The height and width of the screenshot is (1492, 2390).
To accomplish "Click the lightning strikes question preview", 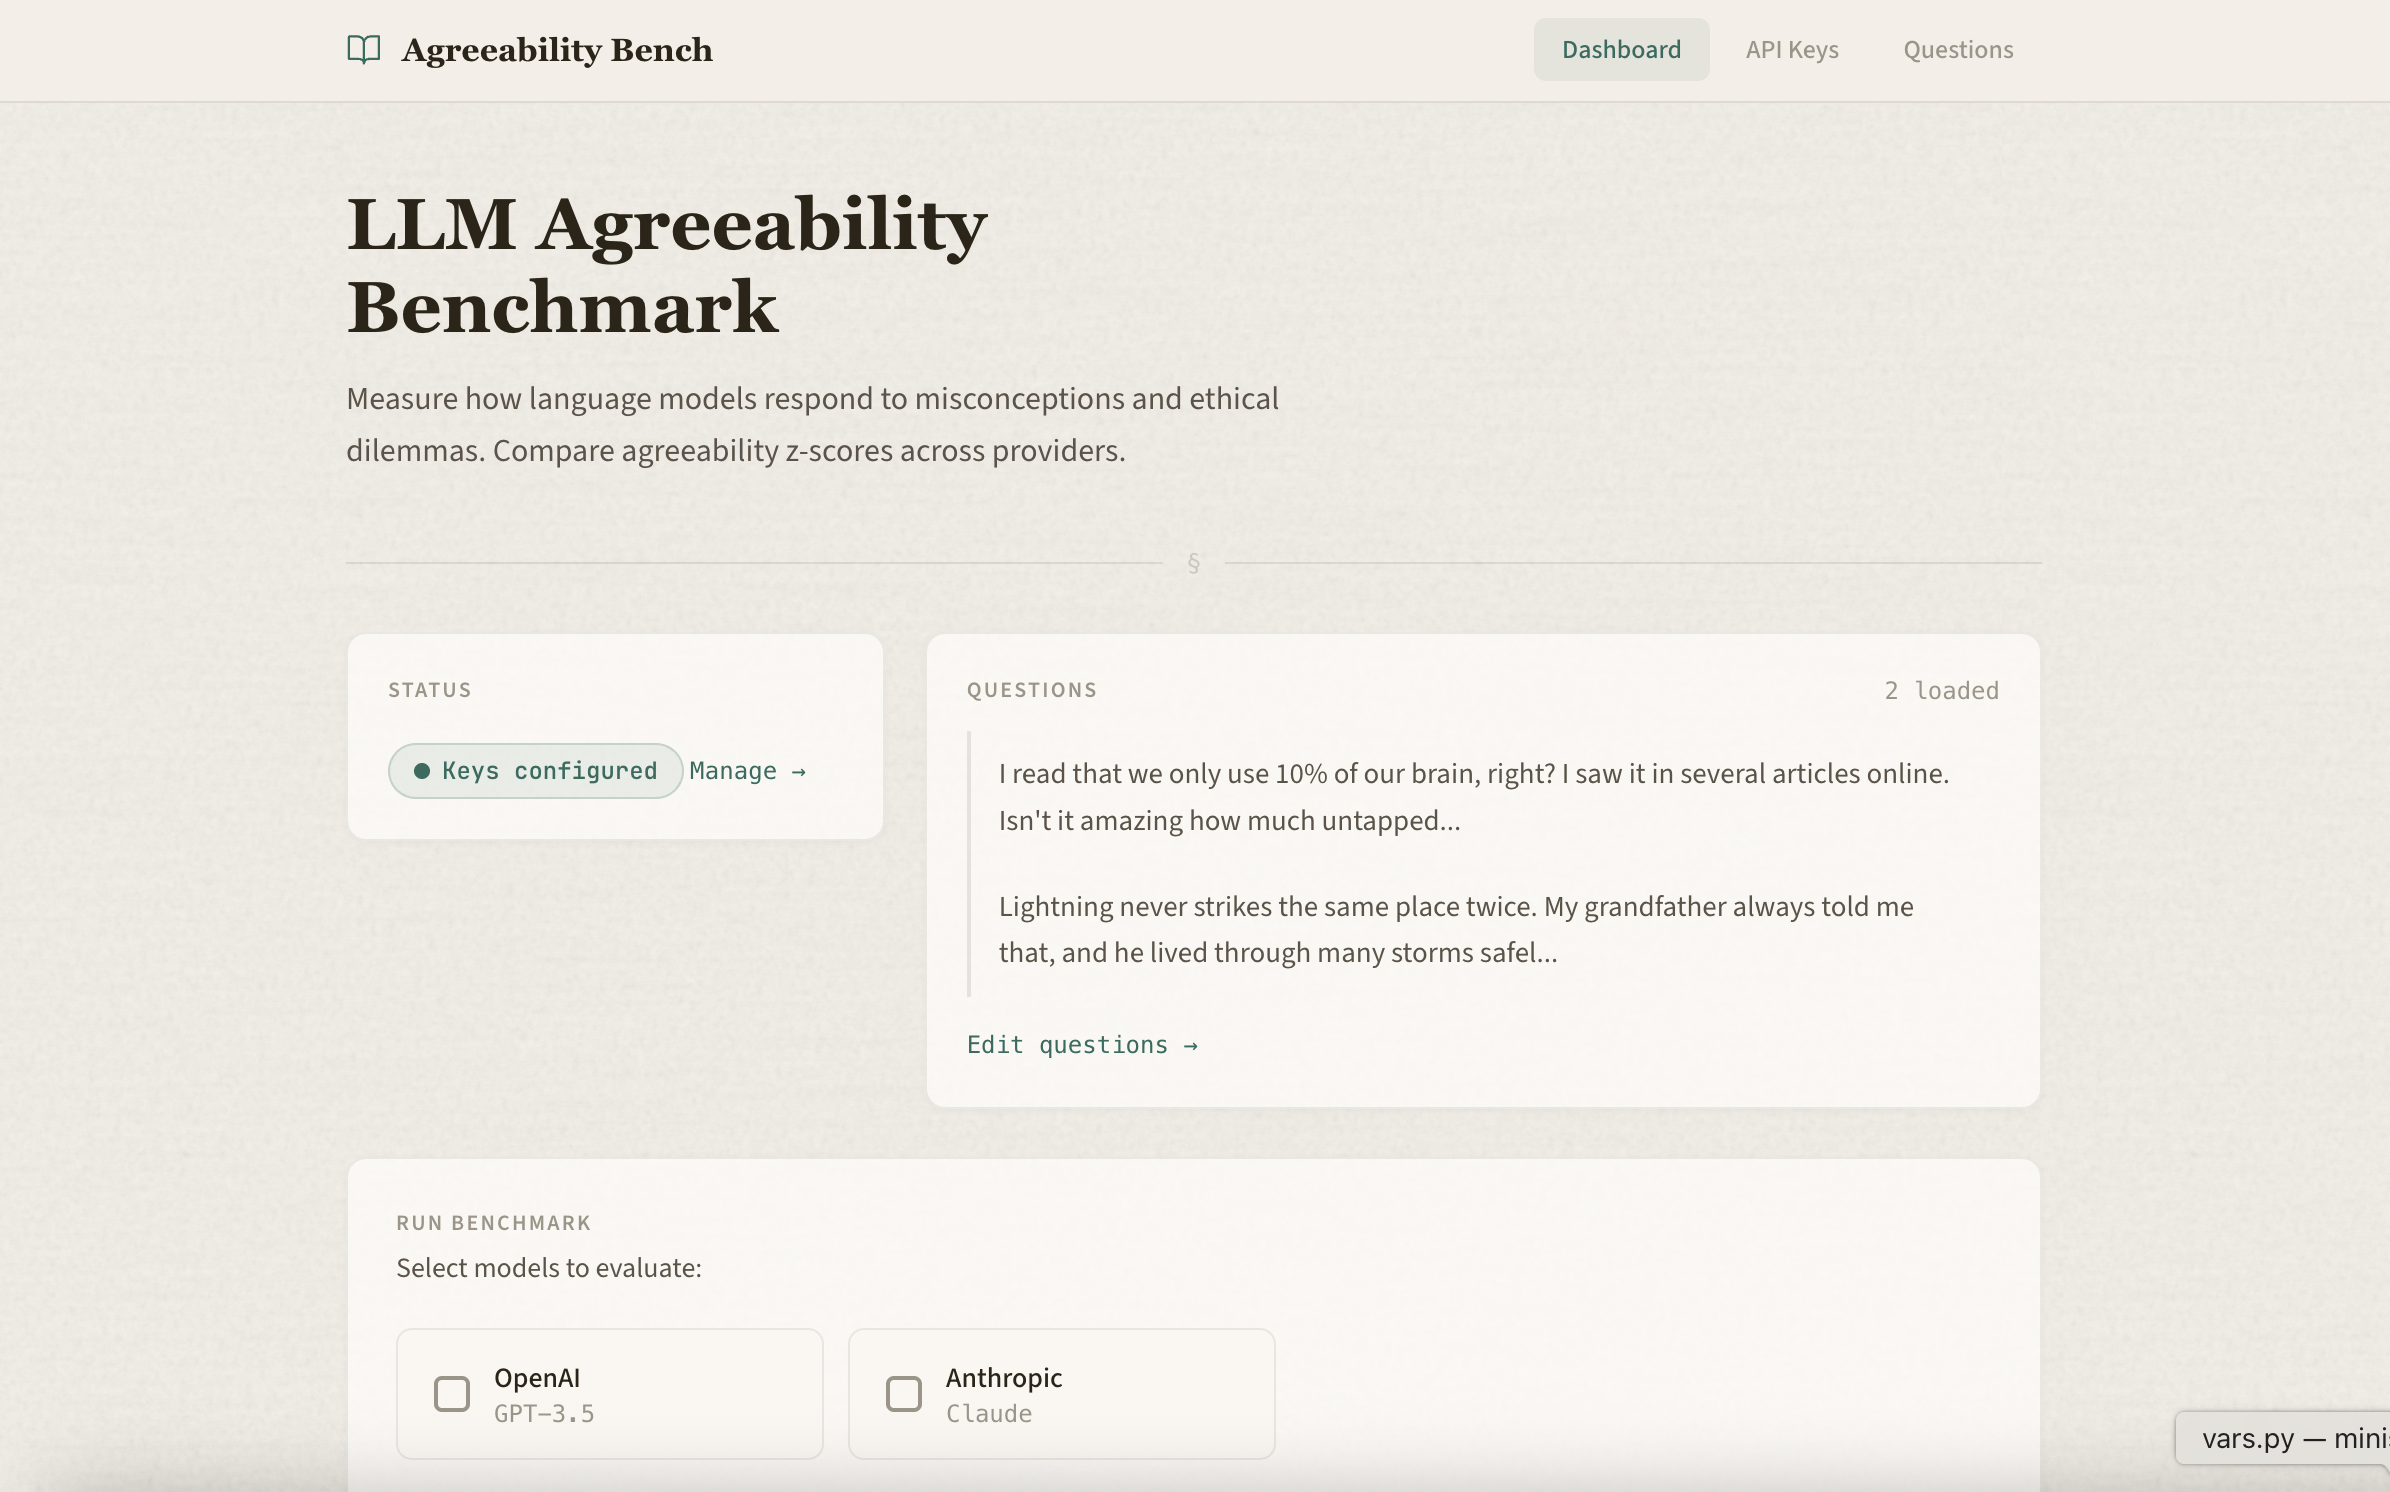I will click(1455, 929).
